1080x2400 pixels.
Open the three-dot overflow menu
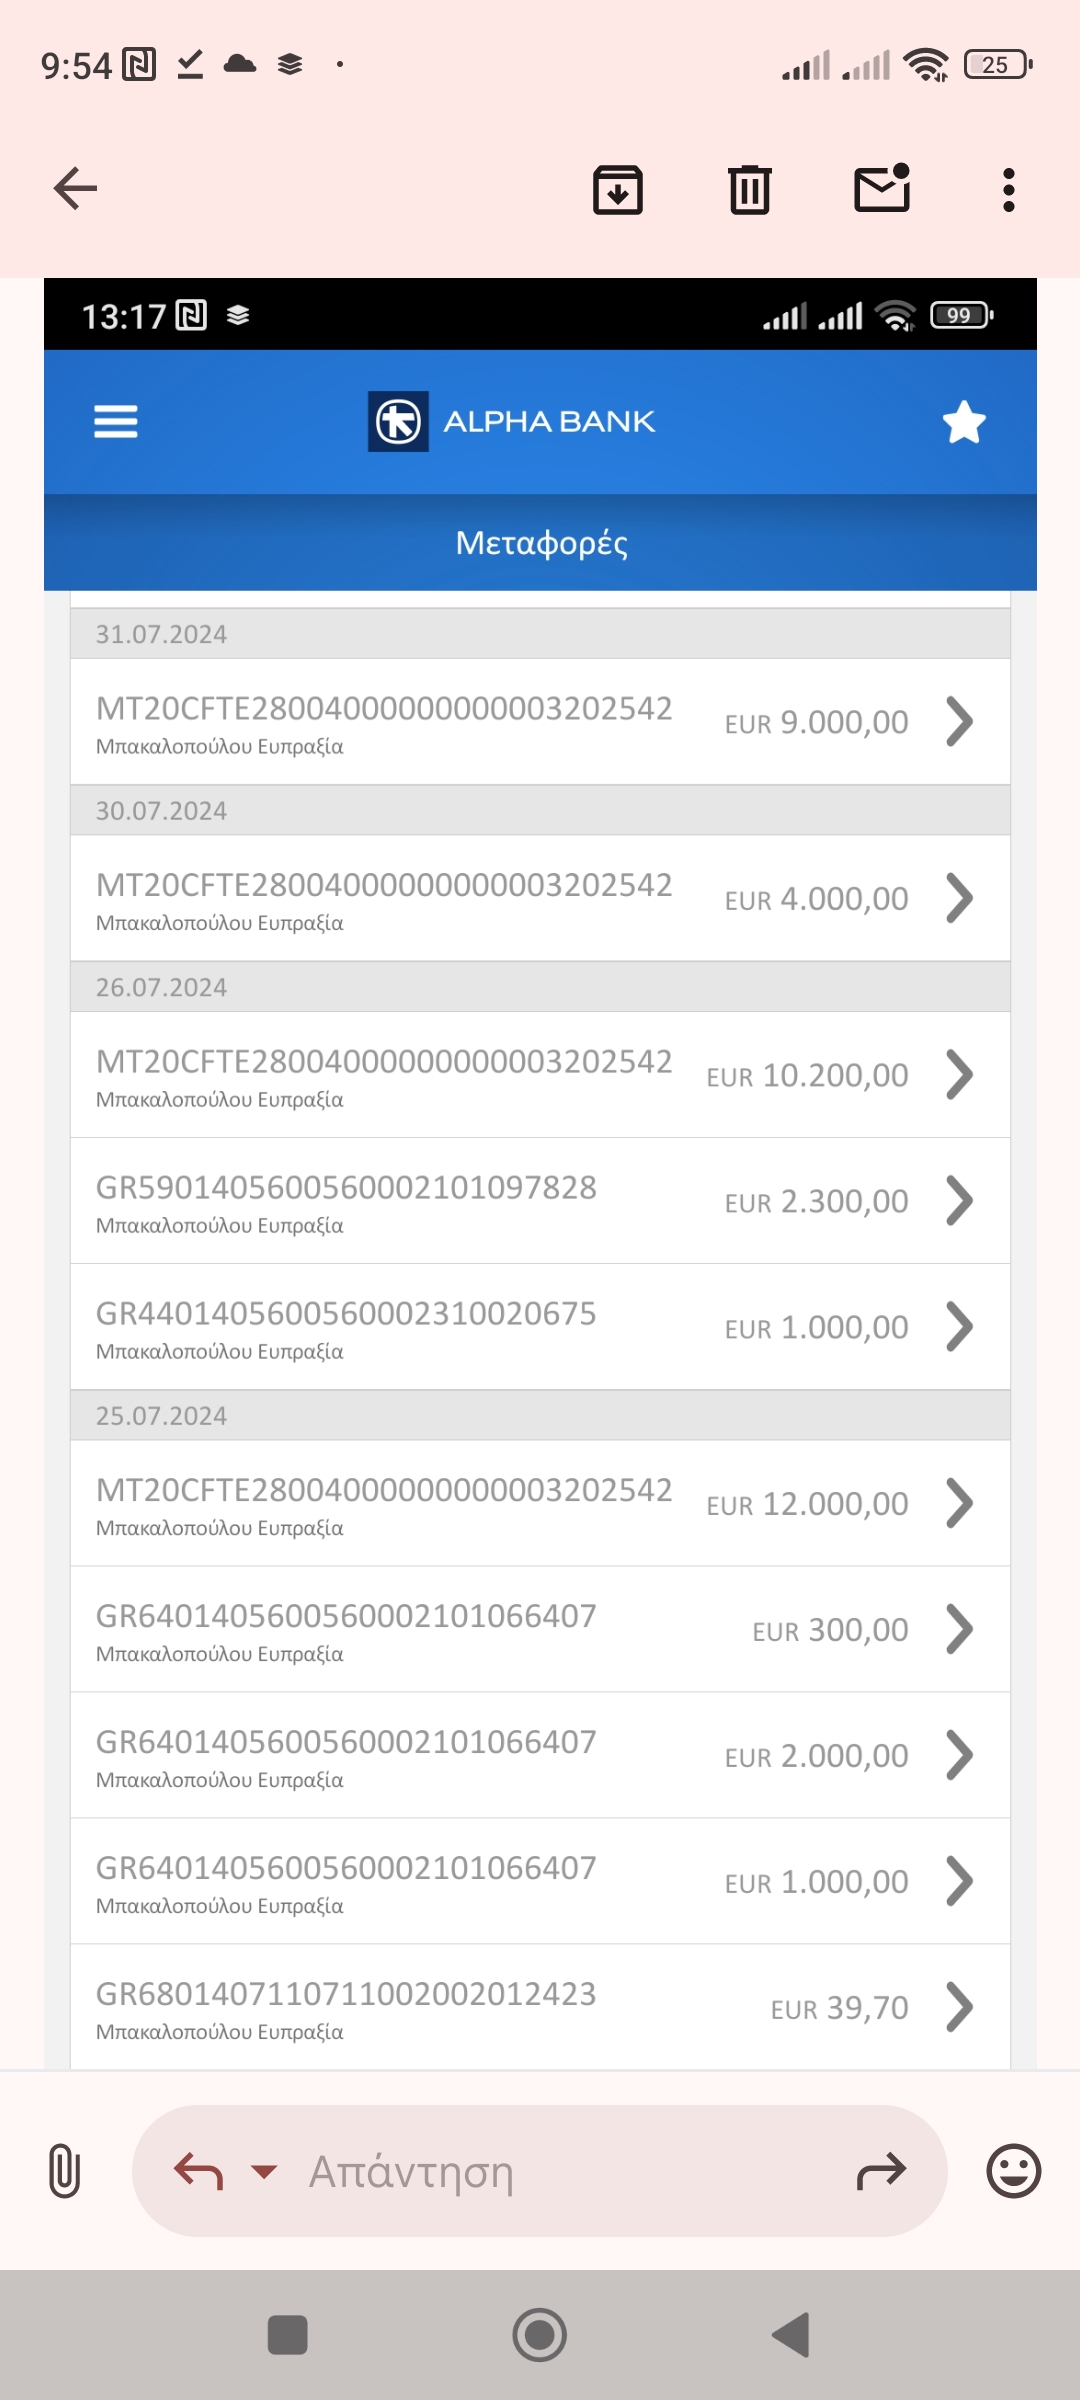pos(1008,189)
